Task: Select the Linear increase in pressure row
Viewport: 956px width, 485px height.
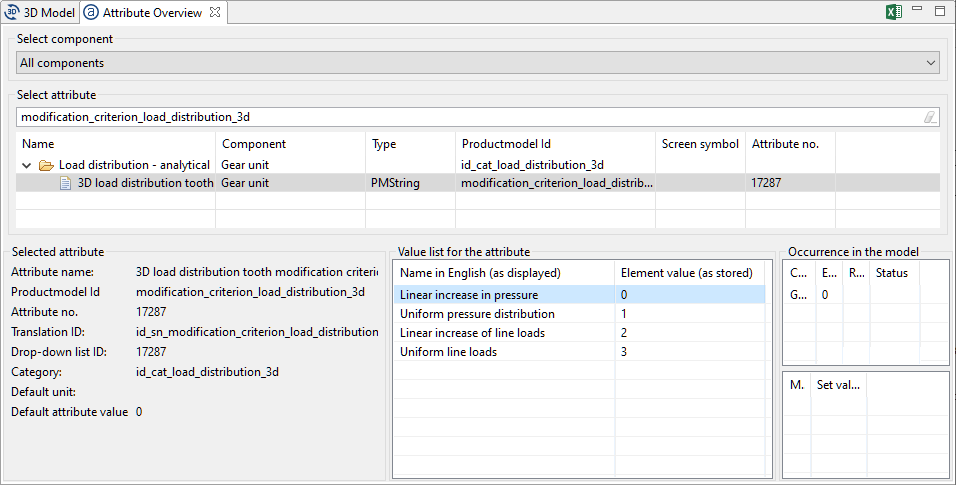Action: coord(468,295)
